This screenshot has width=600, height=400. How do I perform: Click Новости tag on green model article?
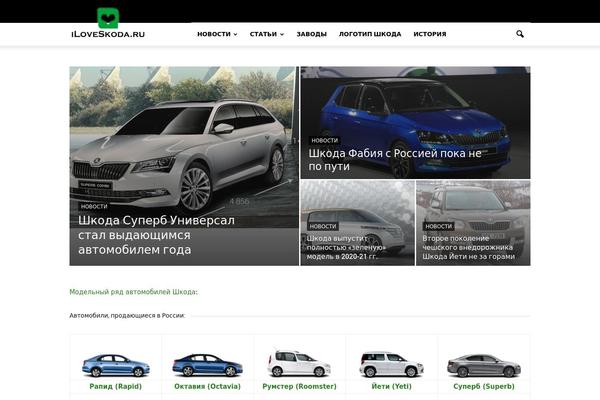click(323, 226)
